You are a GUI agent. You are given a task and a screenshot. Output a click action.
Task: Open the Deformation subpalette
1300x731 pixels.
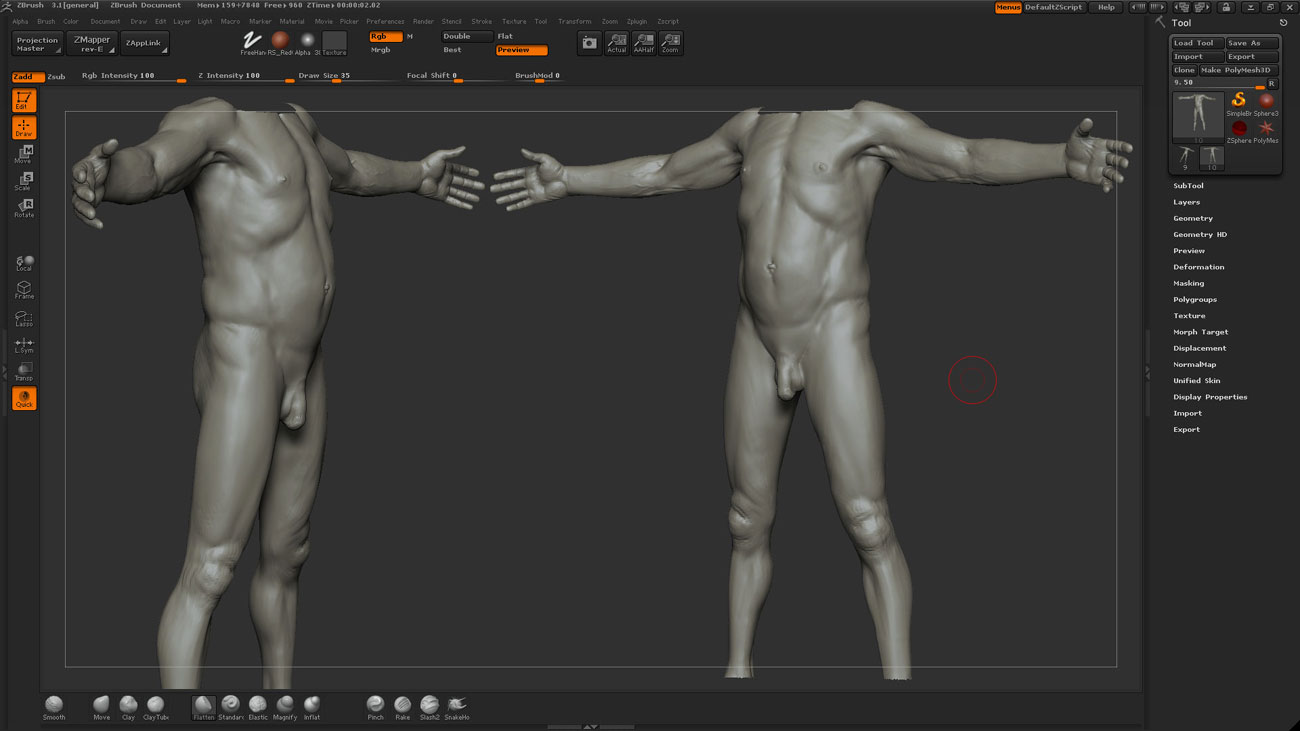point(1198,267)
